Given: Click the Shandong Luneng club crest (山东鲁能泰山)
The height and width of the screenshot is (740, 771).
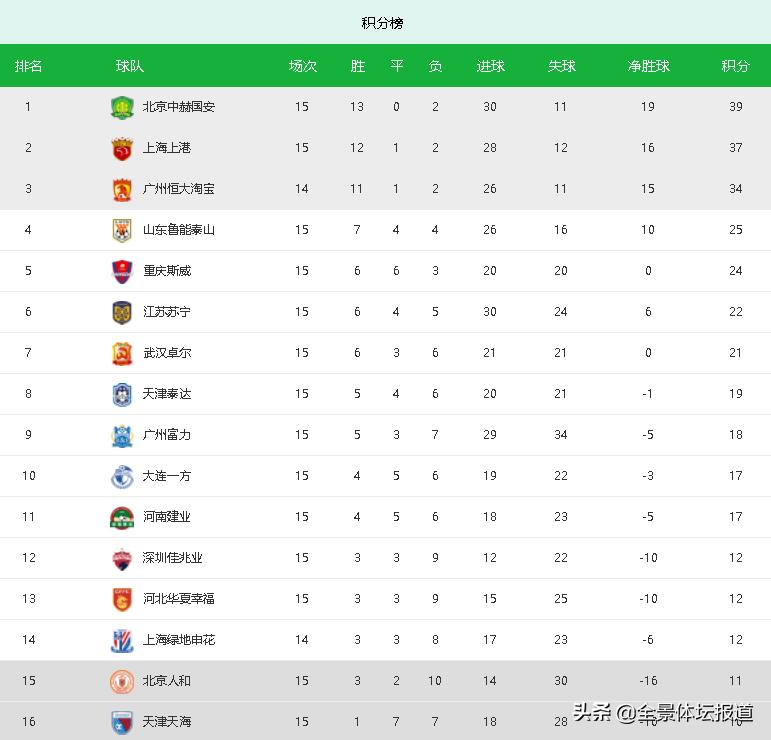Looking at the screenshot, I should click(x=121, y=230).
